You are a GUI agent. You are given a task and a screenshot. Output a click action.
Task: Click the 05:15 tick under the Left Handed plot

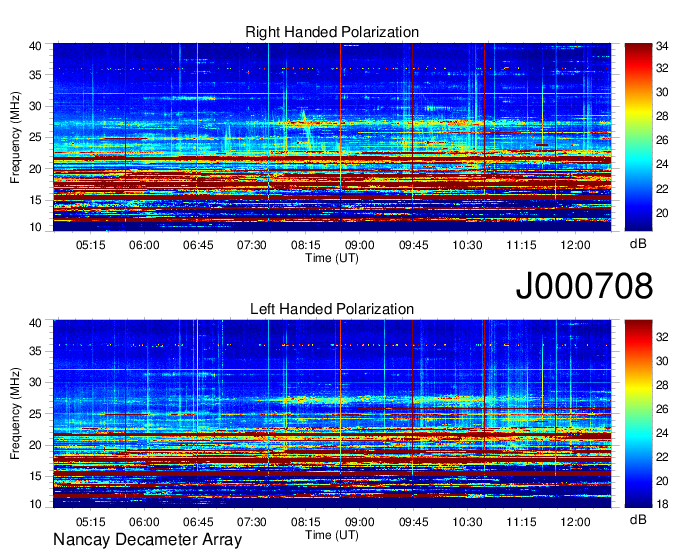coord(91,522)
